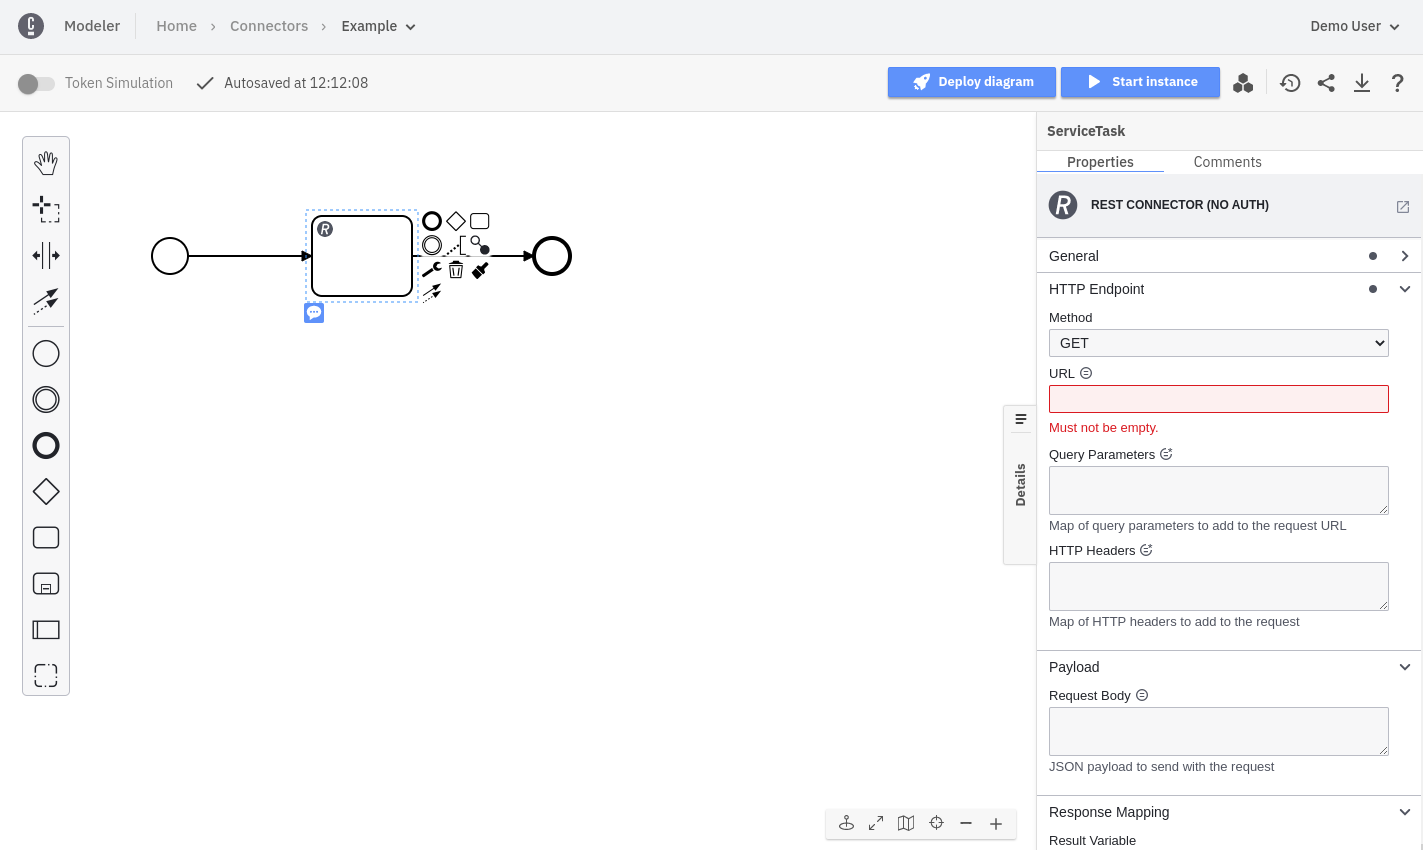
Task: Open the Method dropdown showing GET
Action: click(x=1218, y=343)
